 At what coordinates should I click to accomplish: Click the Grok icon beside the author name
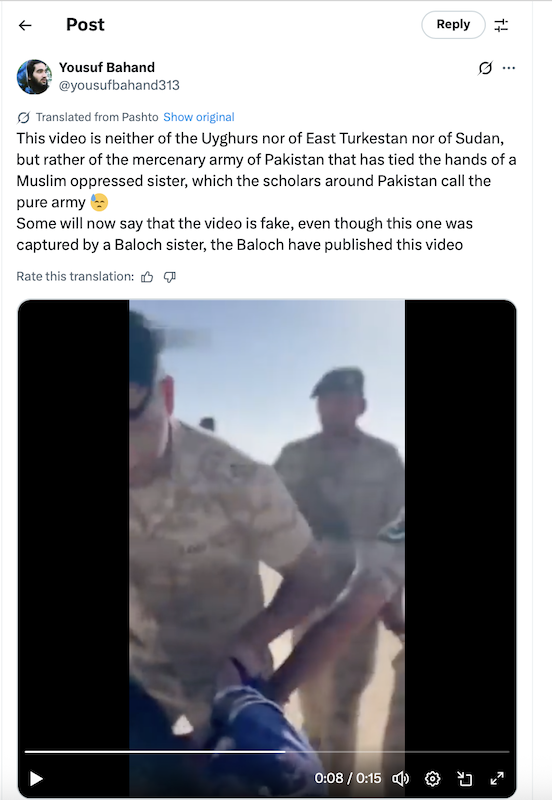point(485,68)
